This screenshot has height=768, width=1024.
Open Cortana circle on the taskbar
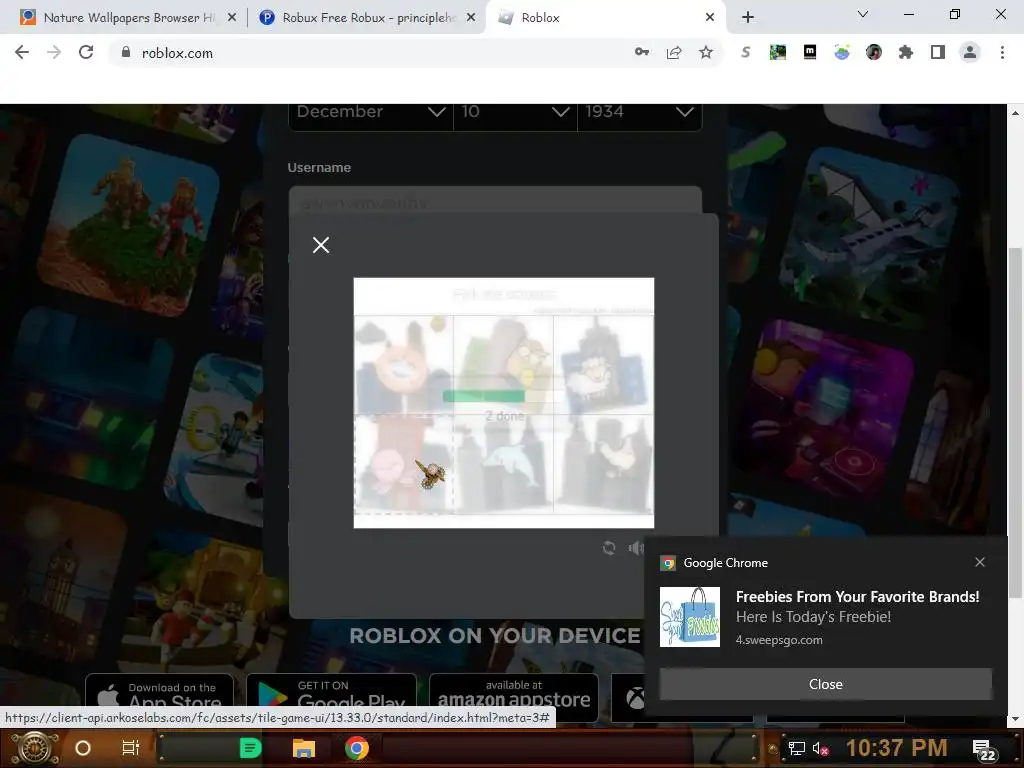tap(83, 748)
